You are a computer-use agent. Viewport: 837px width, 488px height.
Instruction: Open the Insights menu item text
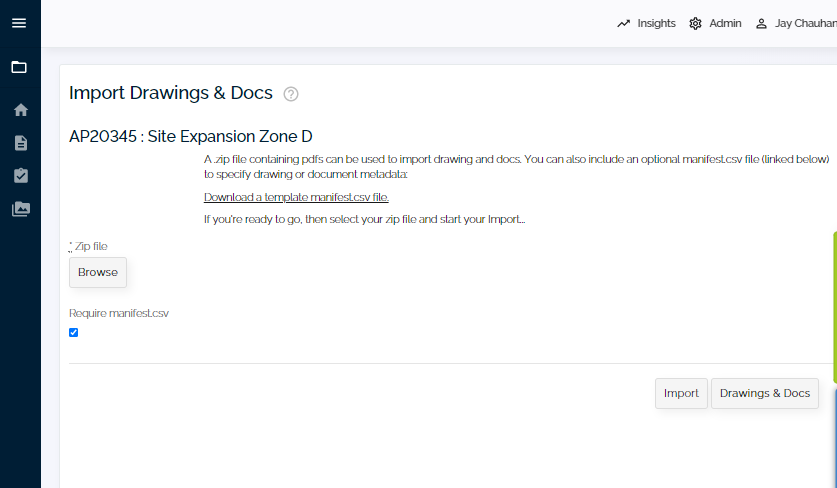(656, 23)
